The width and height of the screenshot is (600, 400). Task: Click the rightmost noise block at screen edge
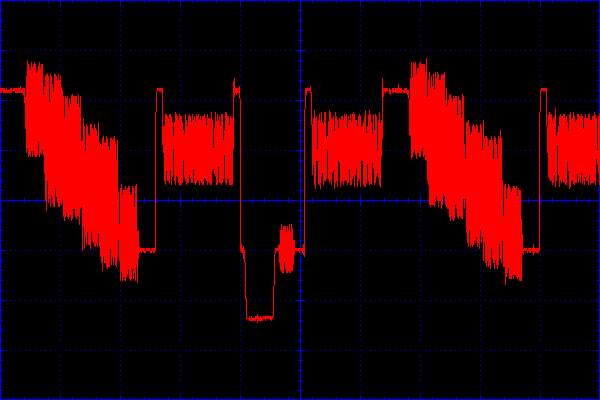coord(573,149)
